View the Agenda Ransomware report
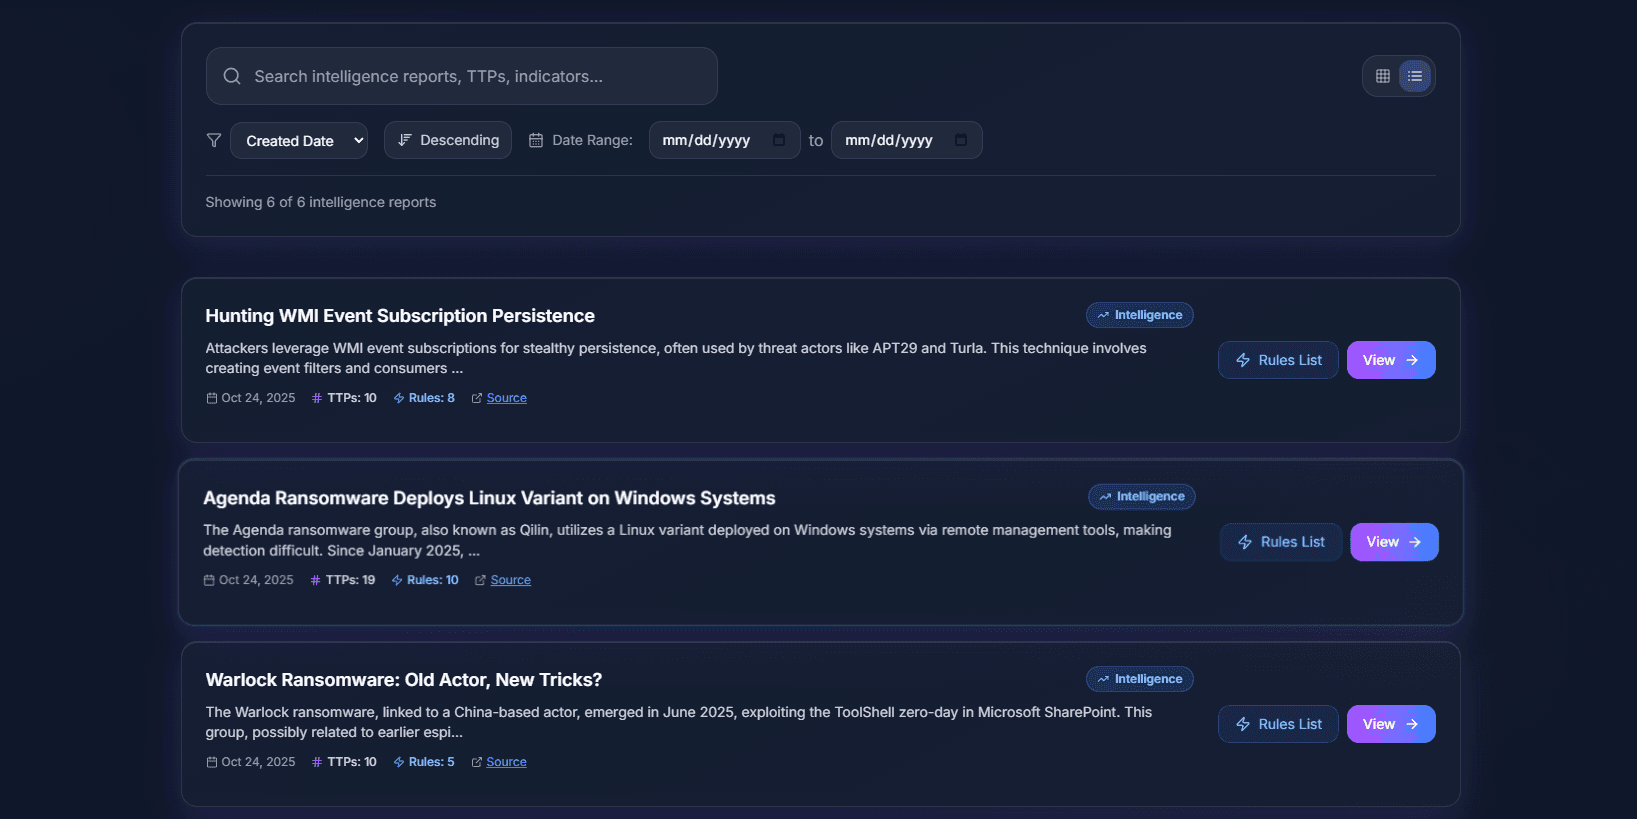The height and width of the screenshot is (819, 1637). [1393, 542]
